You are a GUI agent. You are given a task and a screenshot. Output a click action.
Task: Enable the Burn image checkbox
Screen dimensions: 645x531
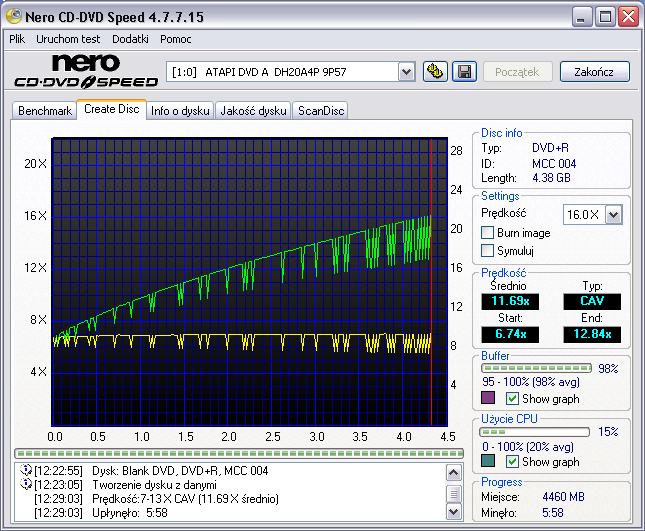pos(487,232)
